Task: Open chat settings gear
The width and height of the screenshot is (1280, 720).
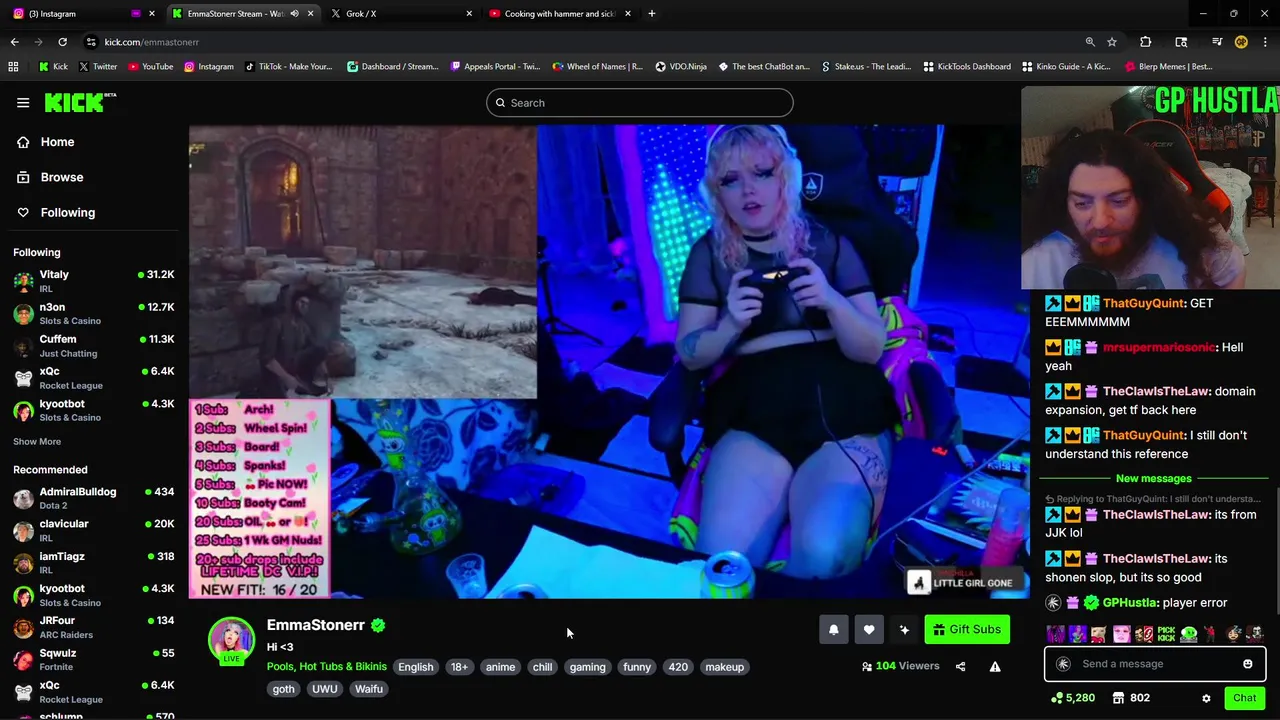Action: tap(1206, 698)
